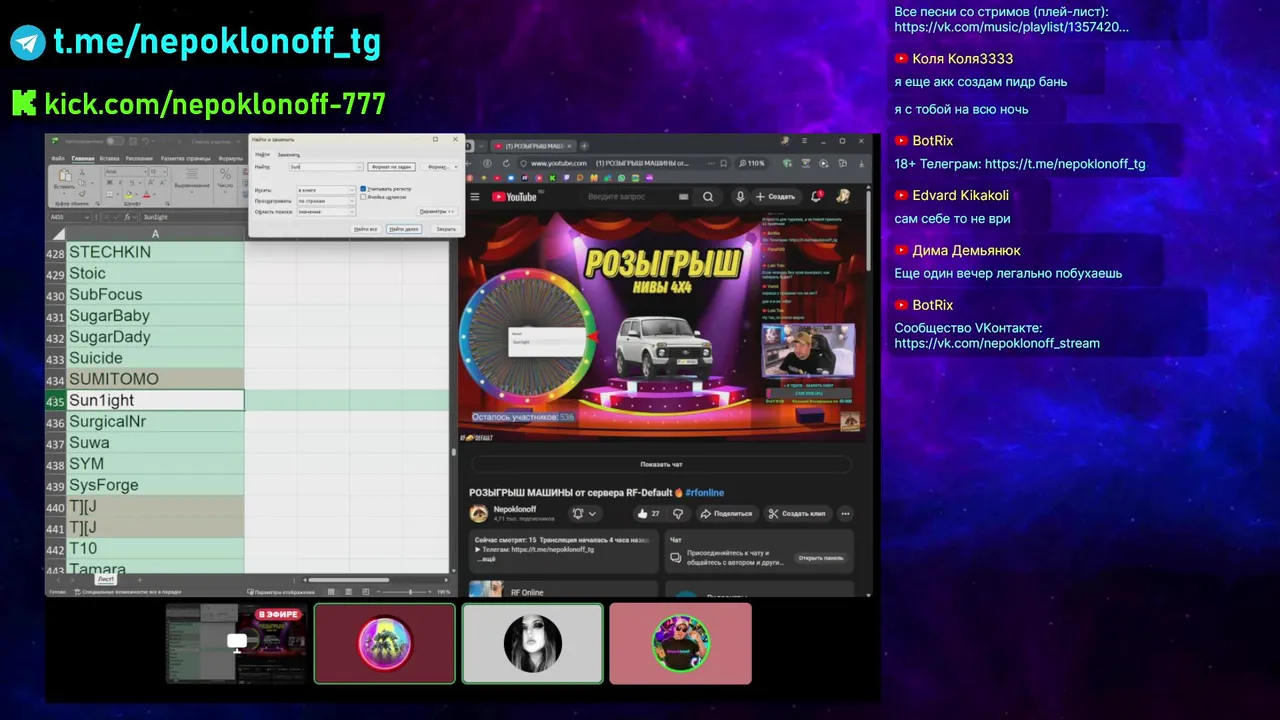
Task: Click the YouTube voice search microphone
Action: tap(740, 197)
